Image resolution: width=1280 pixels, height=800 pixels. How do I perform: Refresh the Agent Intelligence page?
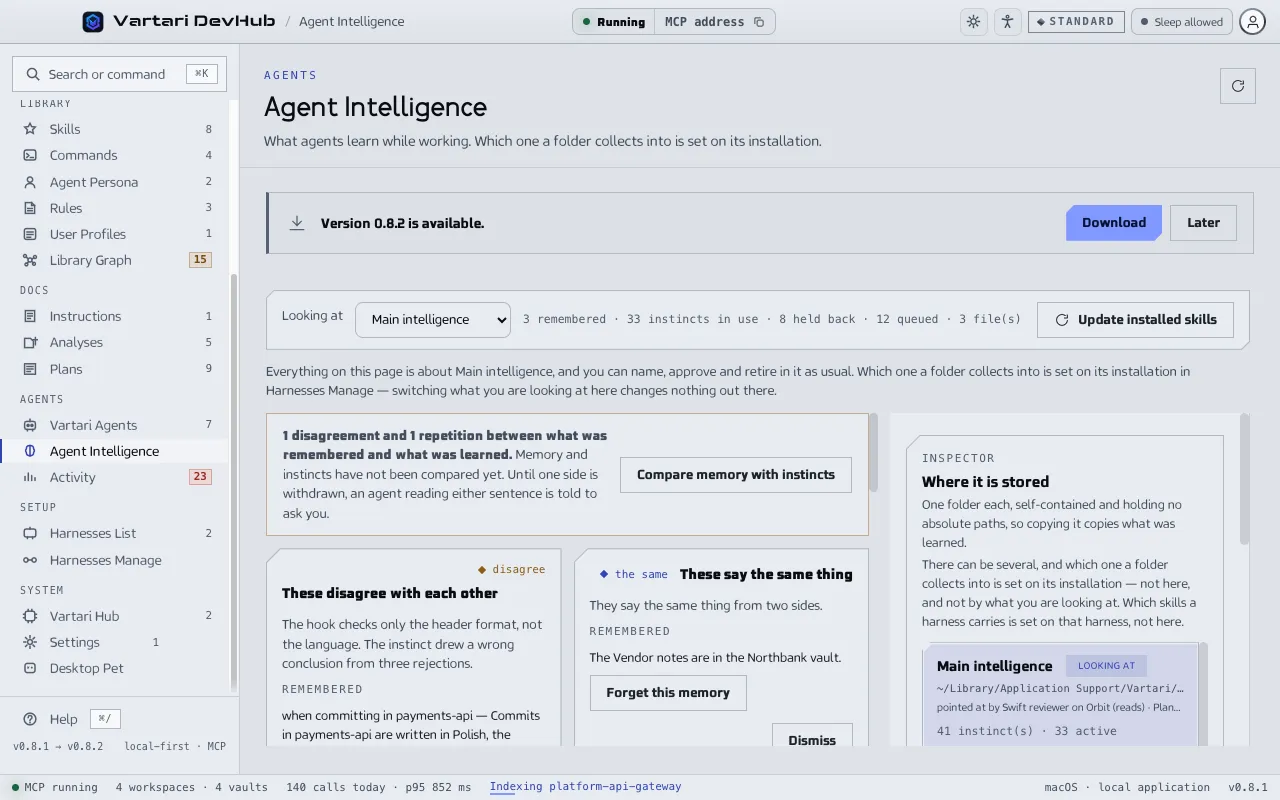[1238, 86]
